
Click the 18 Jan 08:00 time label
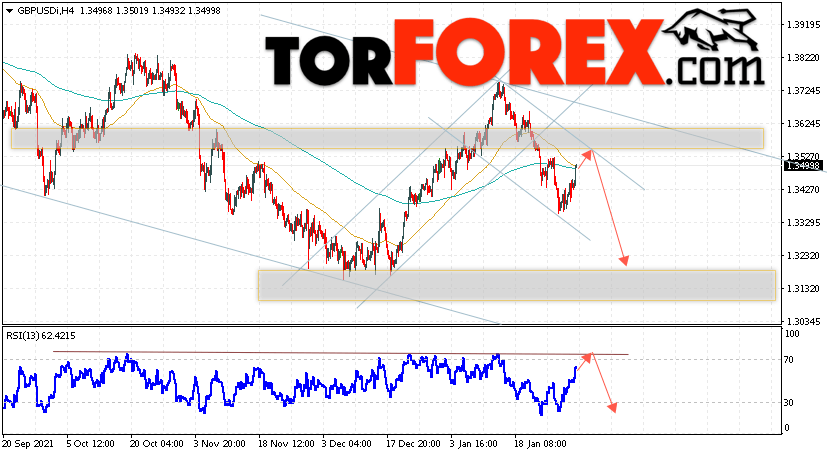(x=540, y=444)
